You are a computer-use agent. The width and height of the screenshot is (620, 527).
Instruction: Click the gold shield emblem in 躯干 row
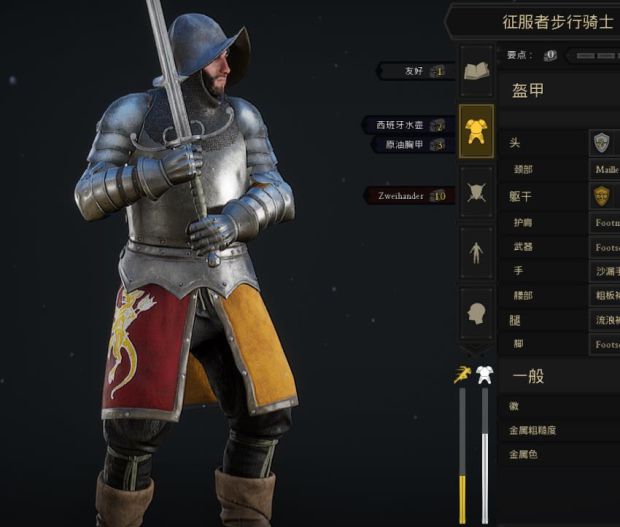[x=601, y=196]
